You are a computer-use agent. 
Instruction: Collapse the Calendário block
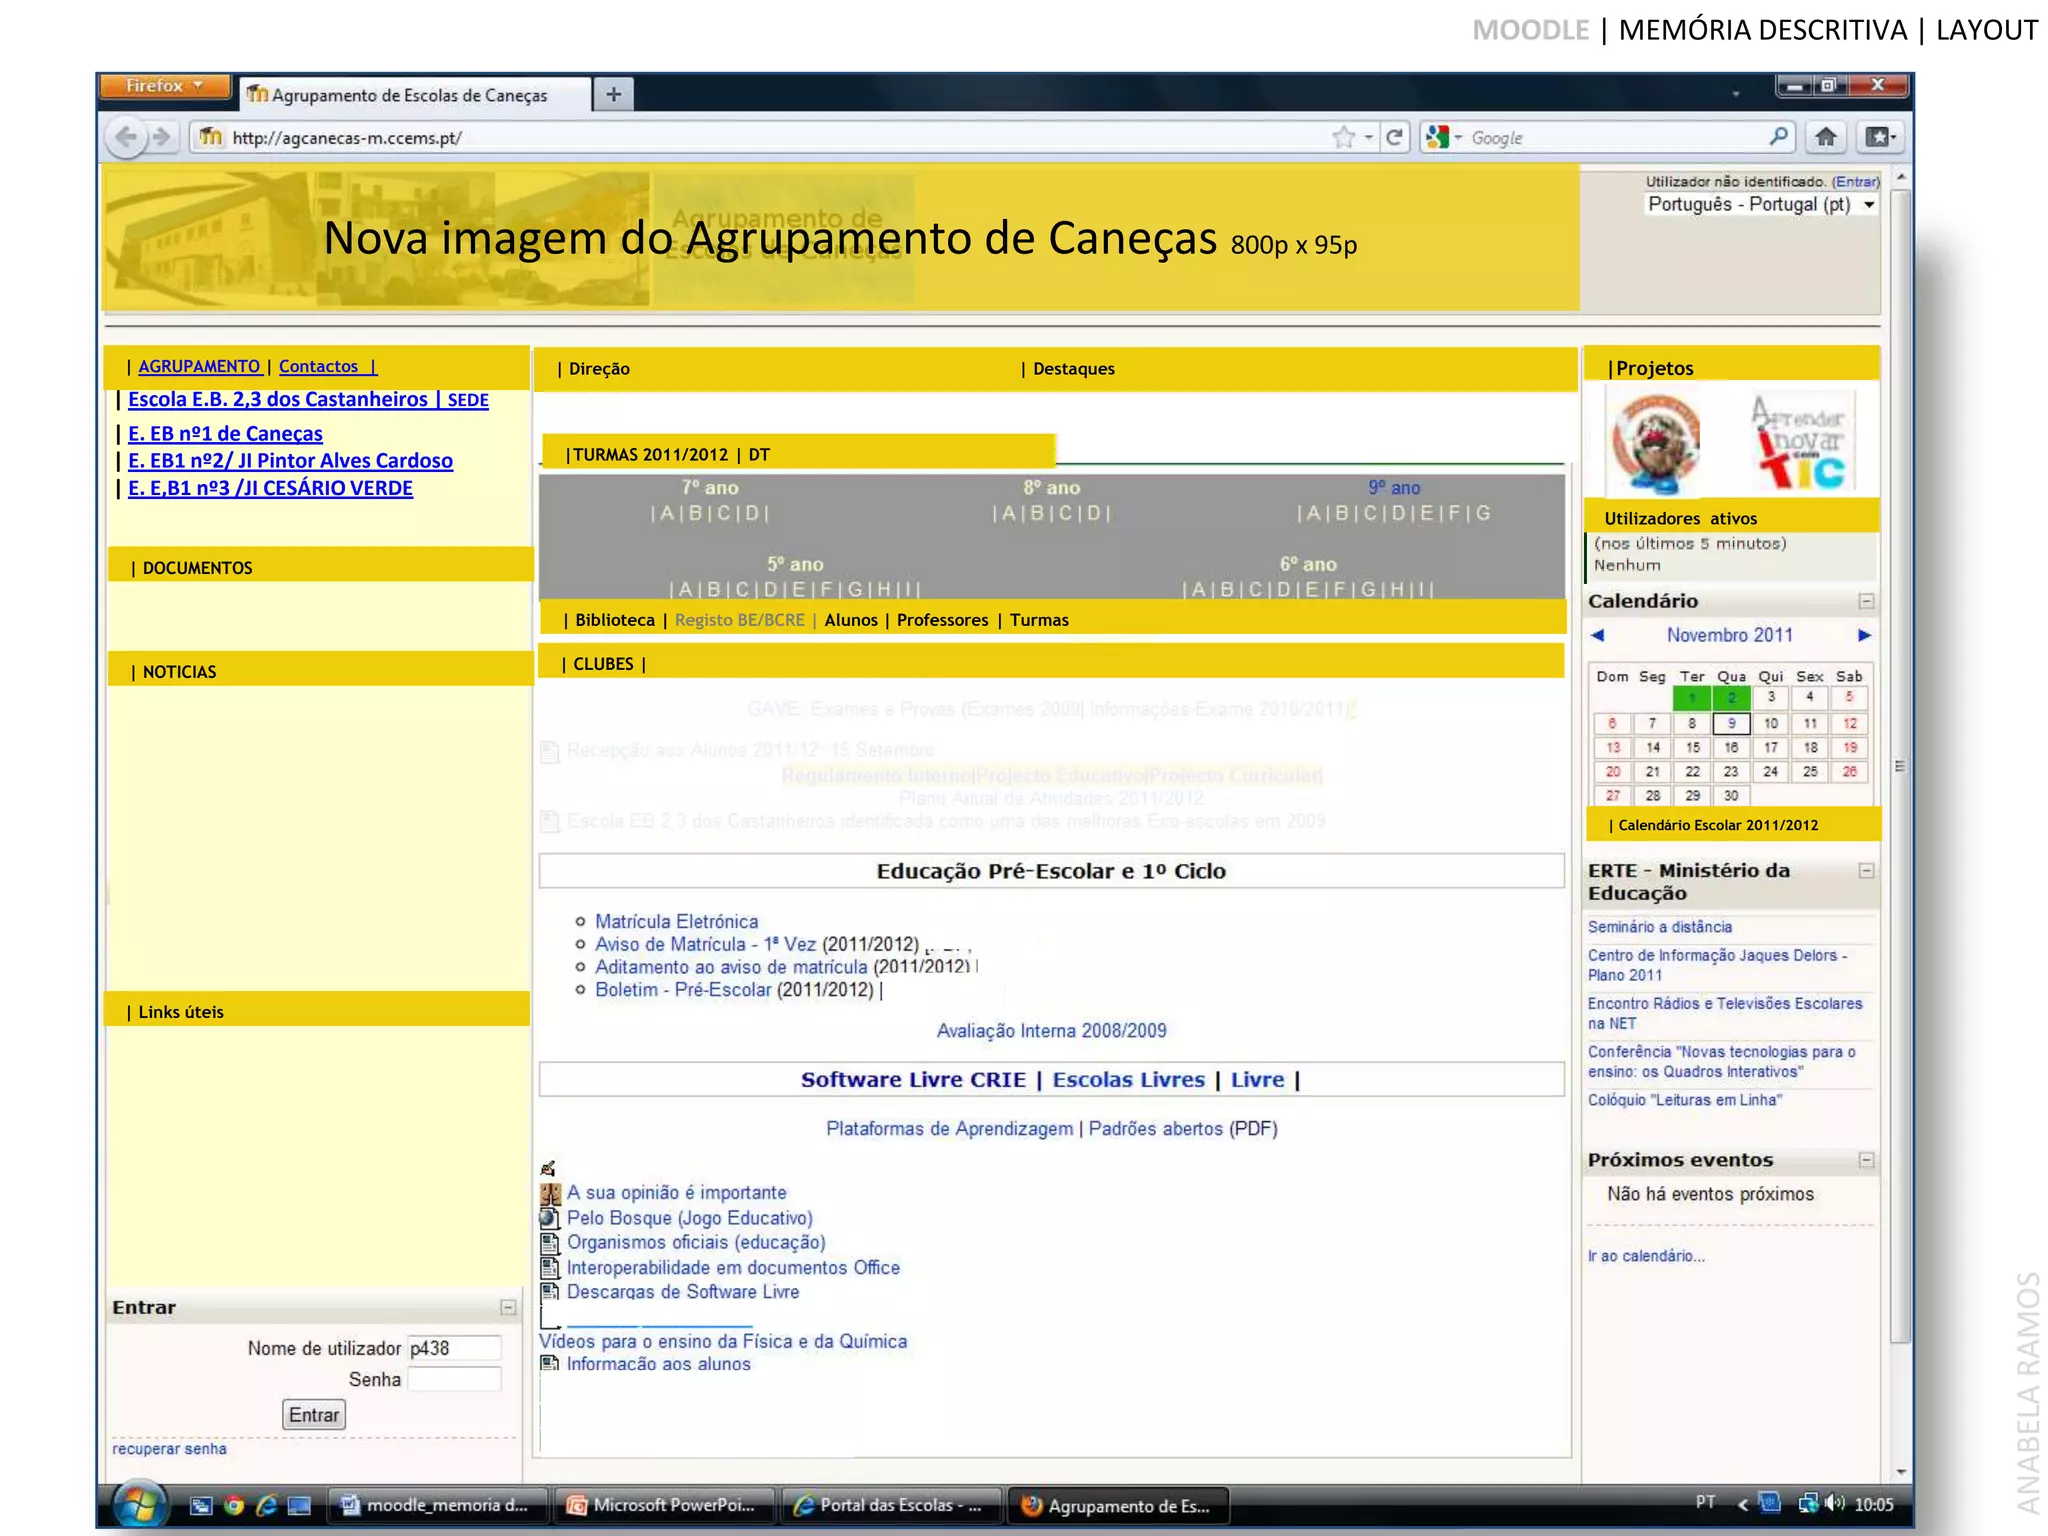1866,601
